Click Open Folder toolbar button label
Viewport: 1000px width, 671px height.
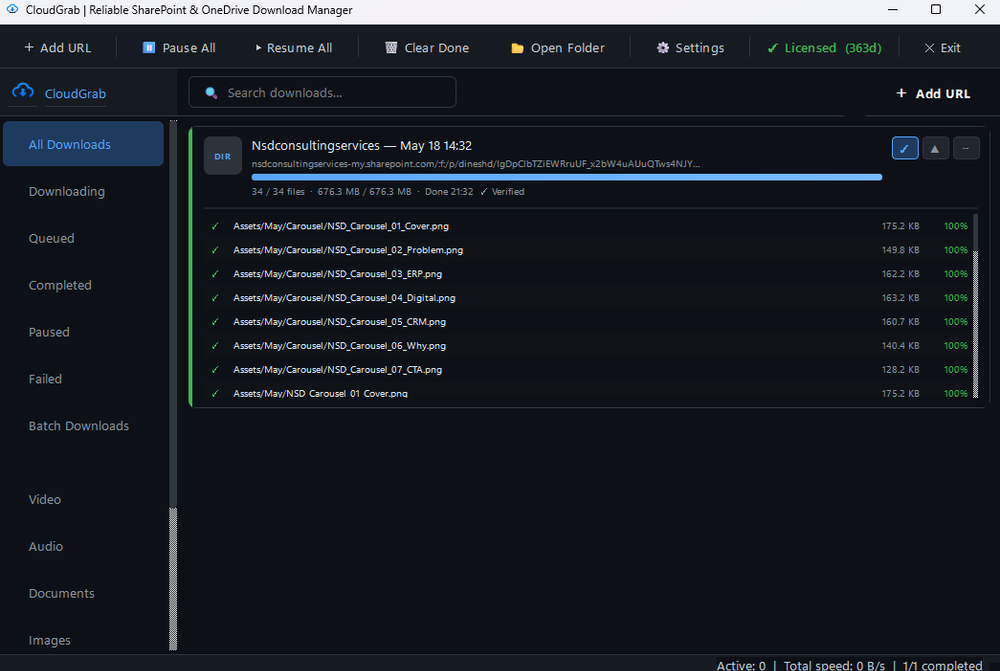pos(568,48)
